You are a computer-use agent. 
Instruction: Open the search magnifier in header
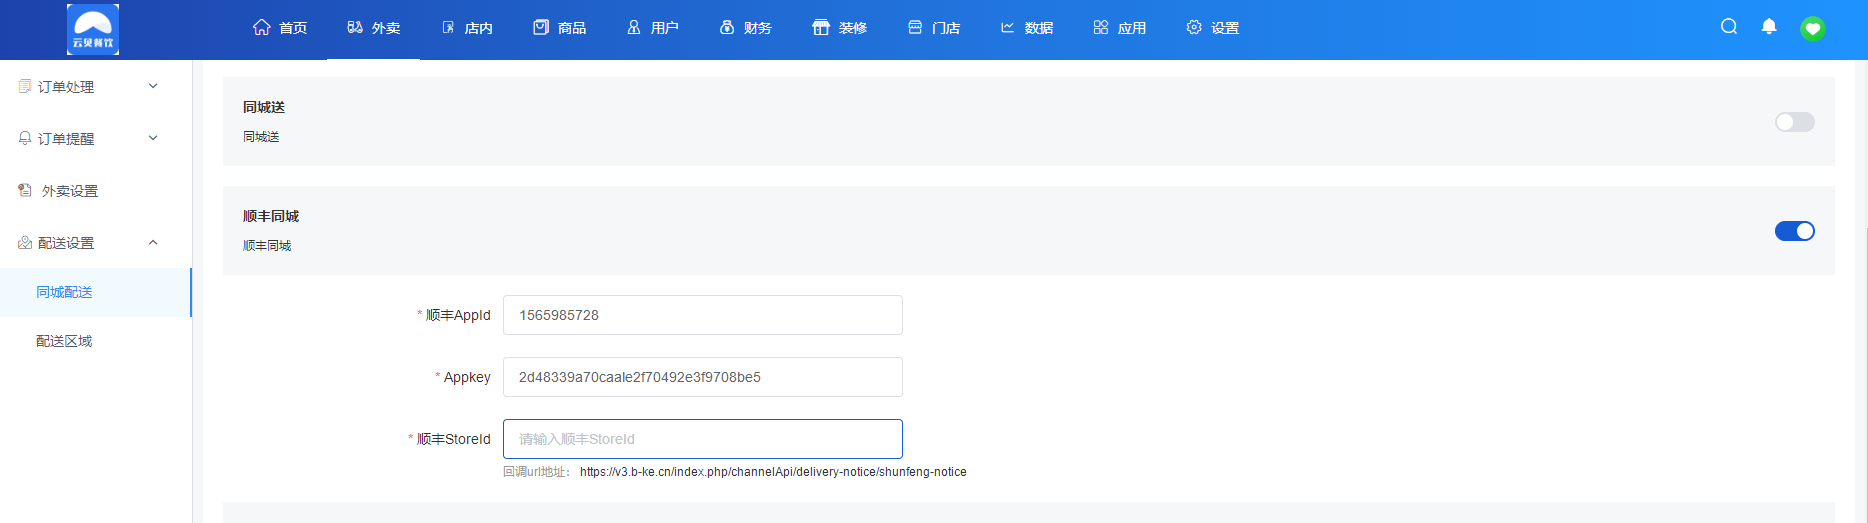(x=1729, y=27)
